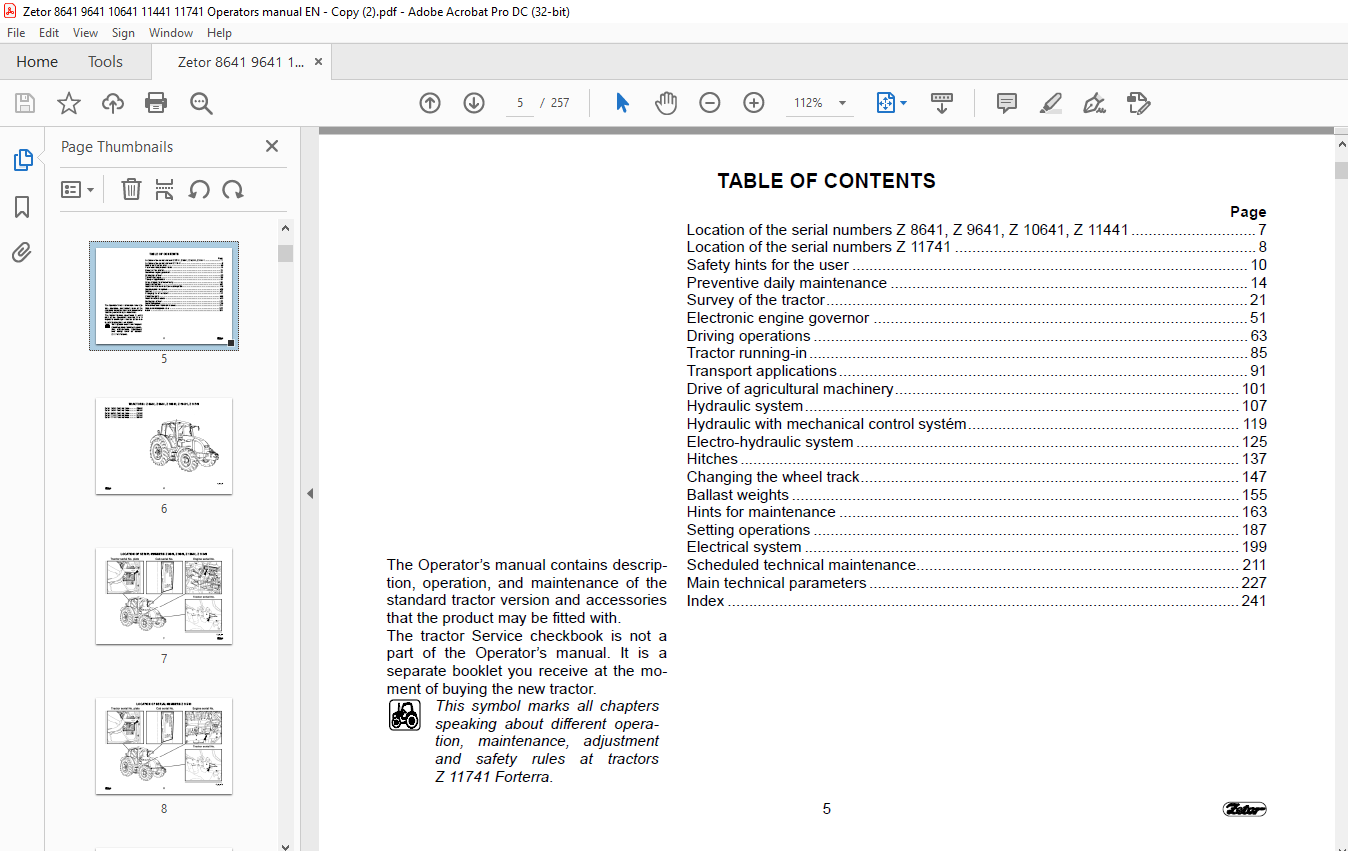Click the stamp/request signature icon
This screenshot has width=1348, height=851.
click(x=1138, y=103)
